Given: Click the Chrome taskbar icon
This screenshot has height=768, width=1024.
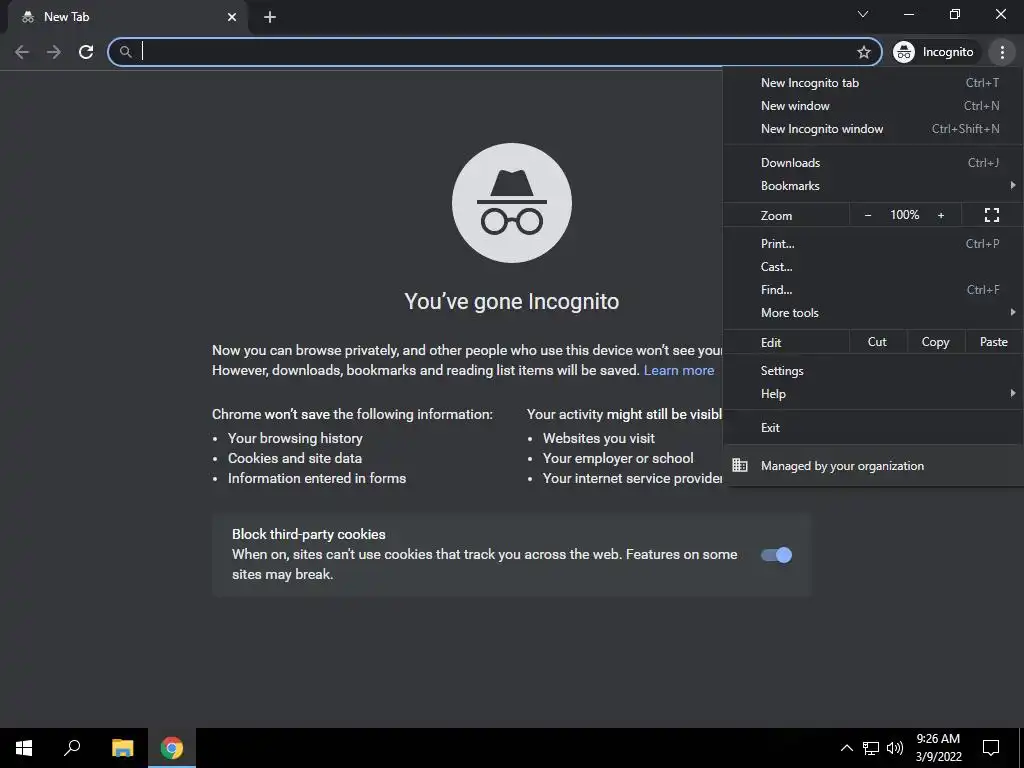Looking at the screenshot, I should 172,748.
